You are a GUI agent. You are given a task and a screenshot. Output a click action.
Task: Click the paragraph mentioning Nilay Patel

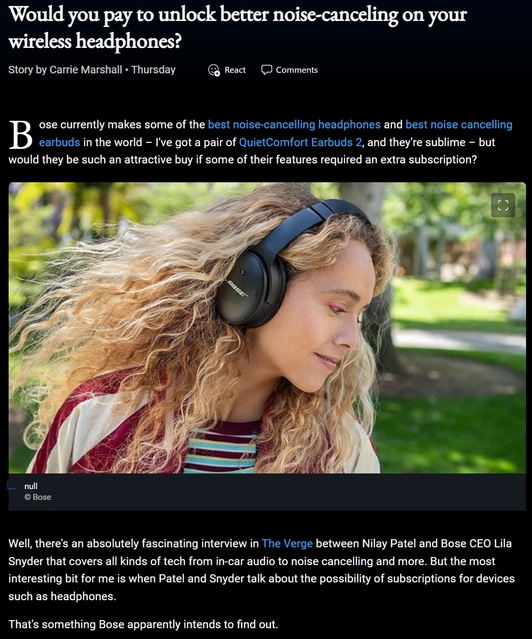pyautogui.click(x=261, y=570)
